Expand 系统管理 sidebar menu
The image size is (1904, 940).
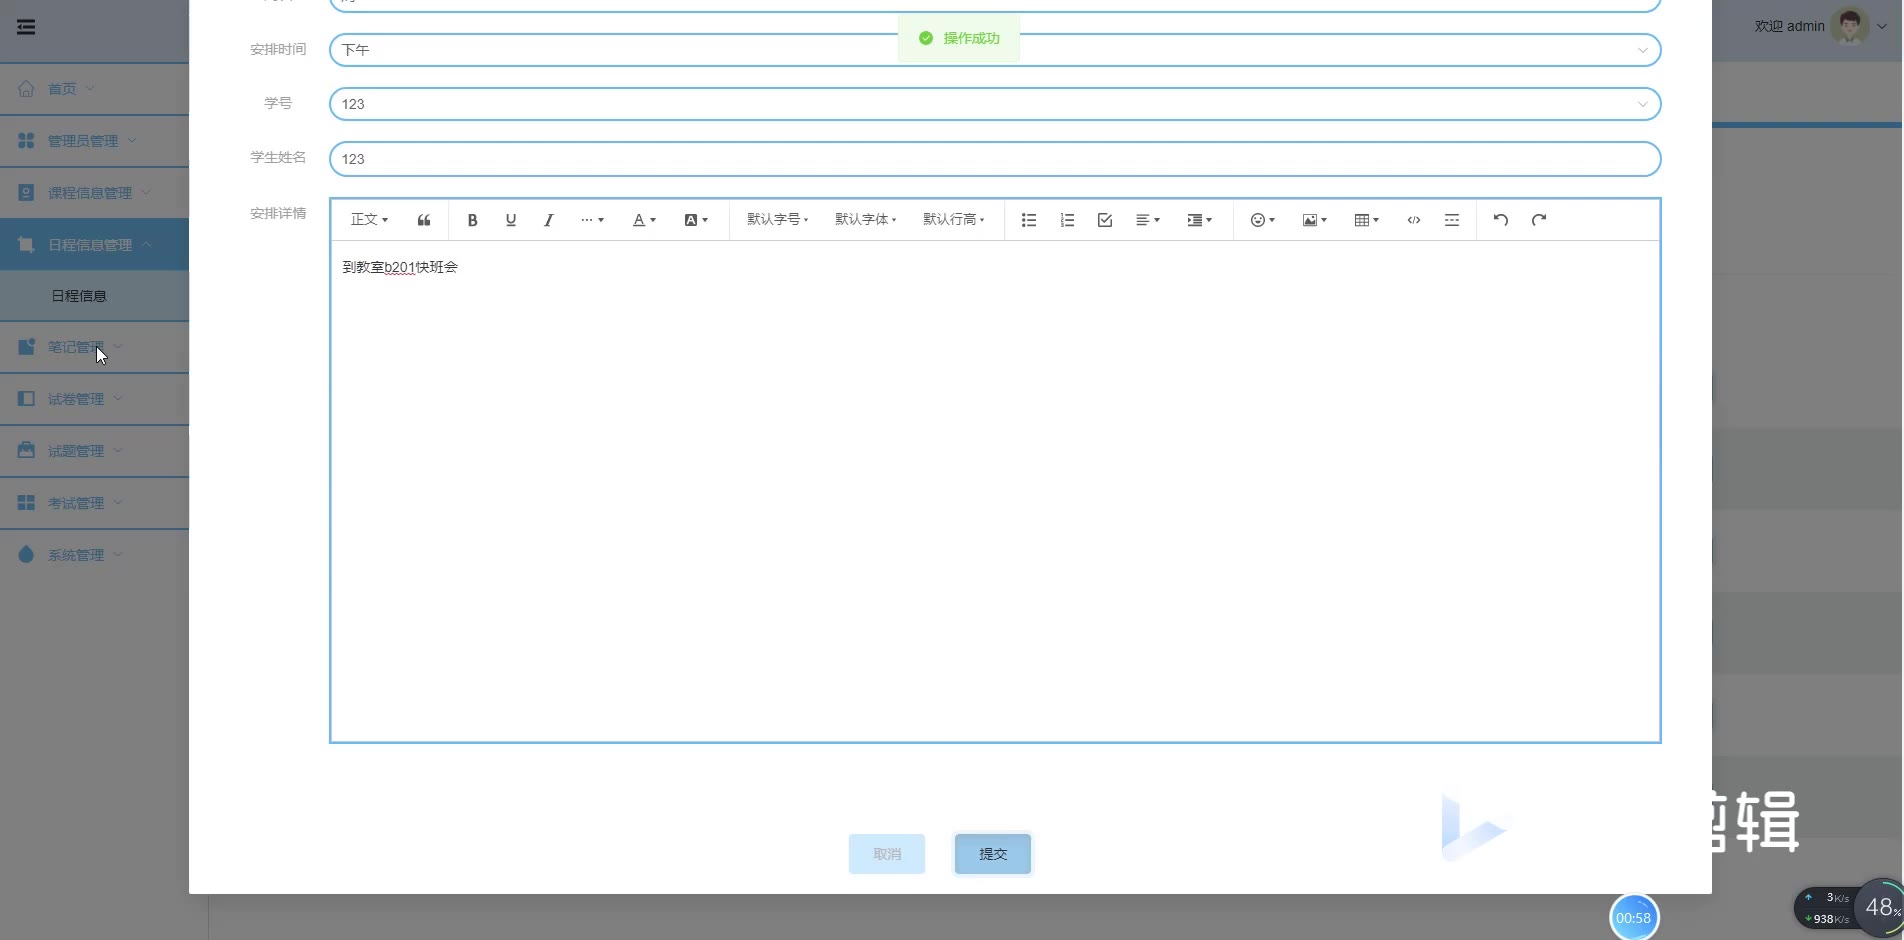94,555
